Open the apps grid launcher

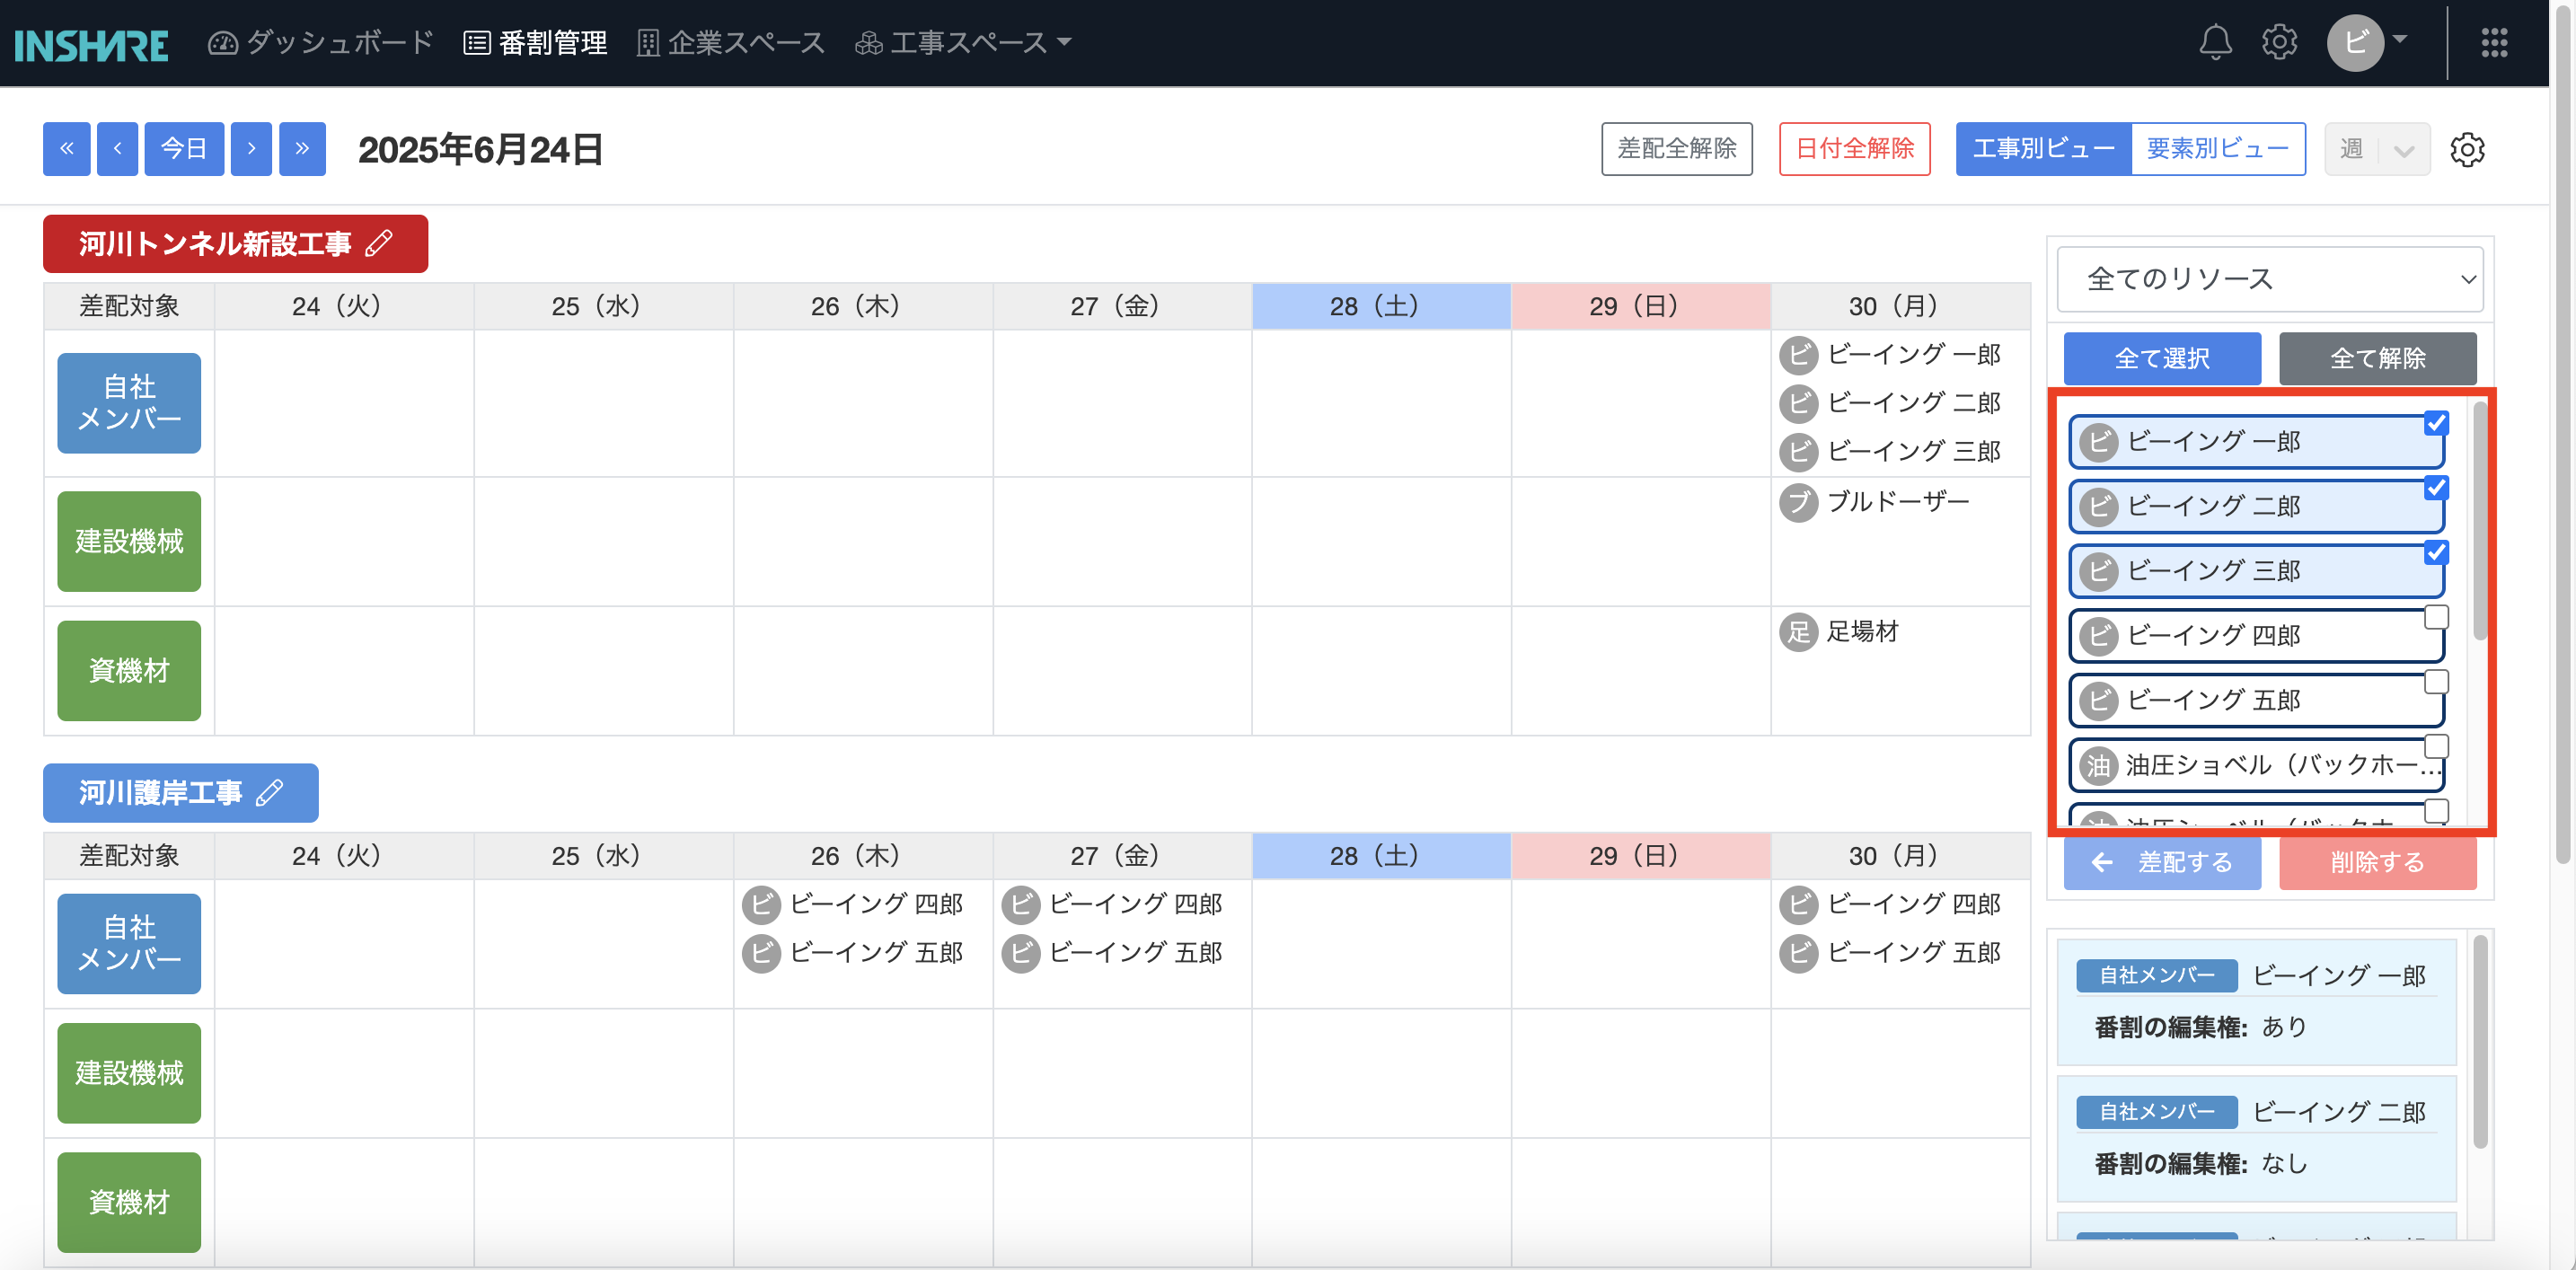click(2493, 42)
